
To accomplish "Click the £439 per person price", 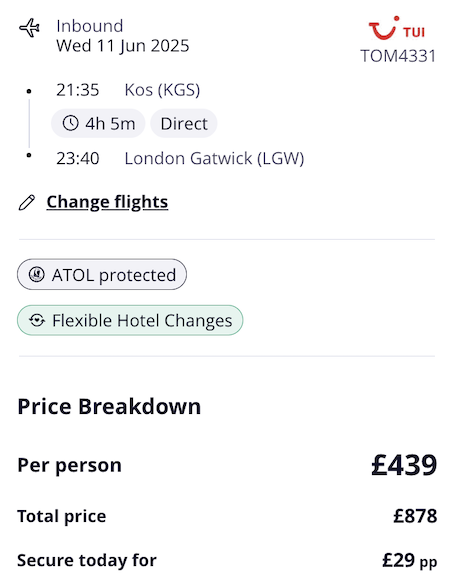I will 404,465.
